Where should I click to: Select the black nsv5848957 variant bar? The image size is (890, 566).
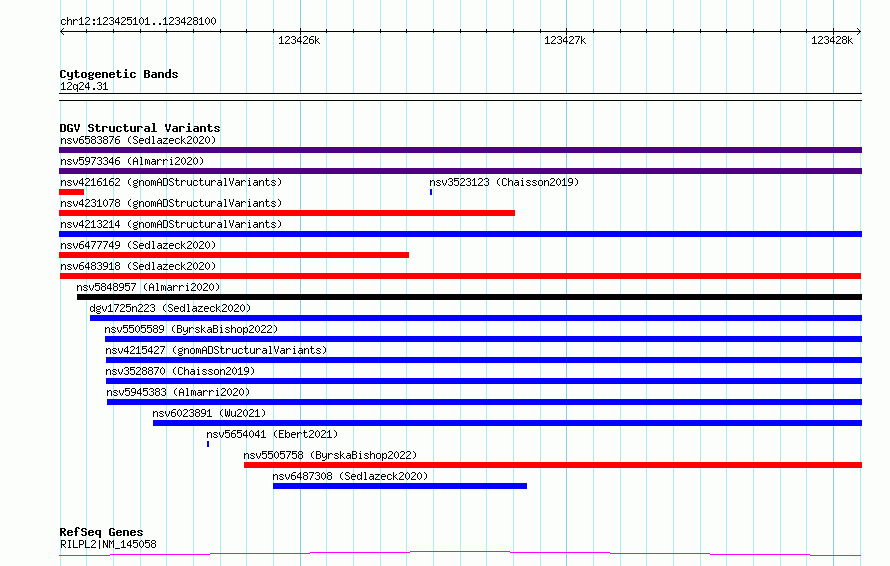tap(469, 297)
